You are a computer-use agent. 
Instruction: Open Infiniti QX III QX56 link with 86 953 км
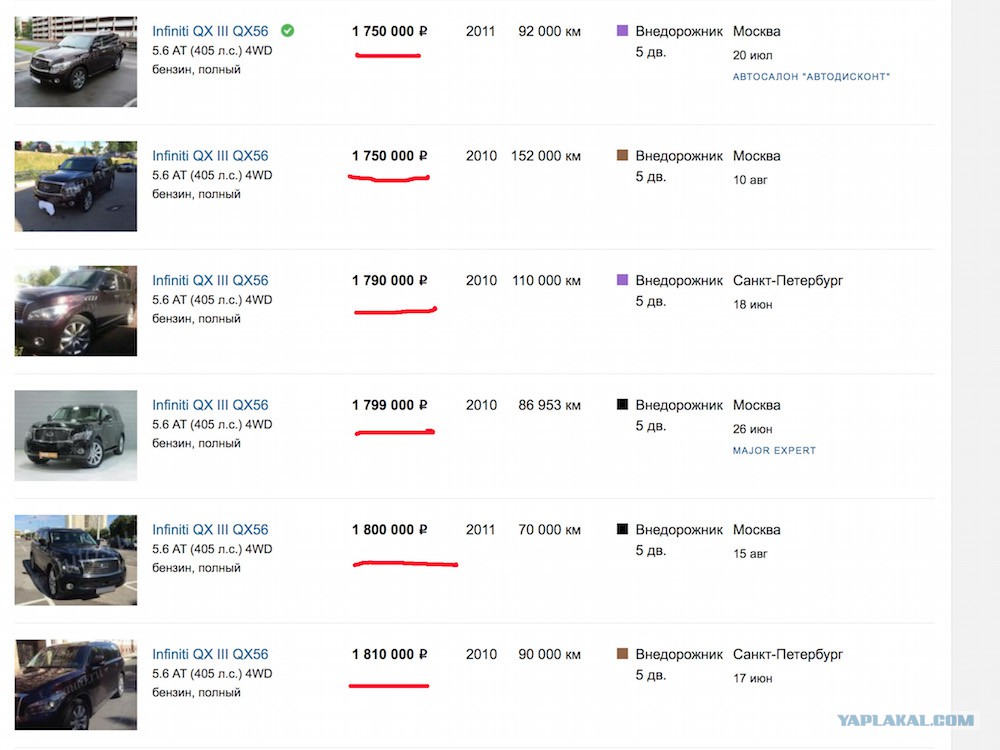pos(210,405)
